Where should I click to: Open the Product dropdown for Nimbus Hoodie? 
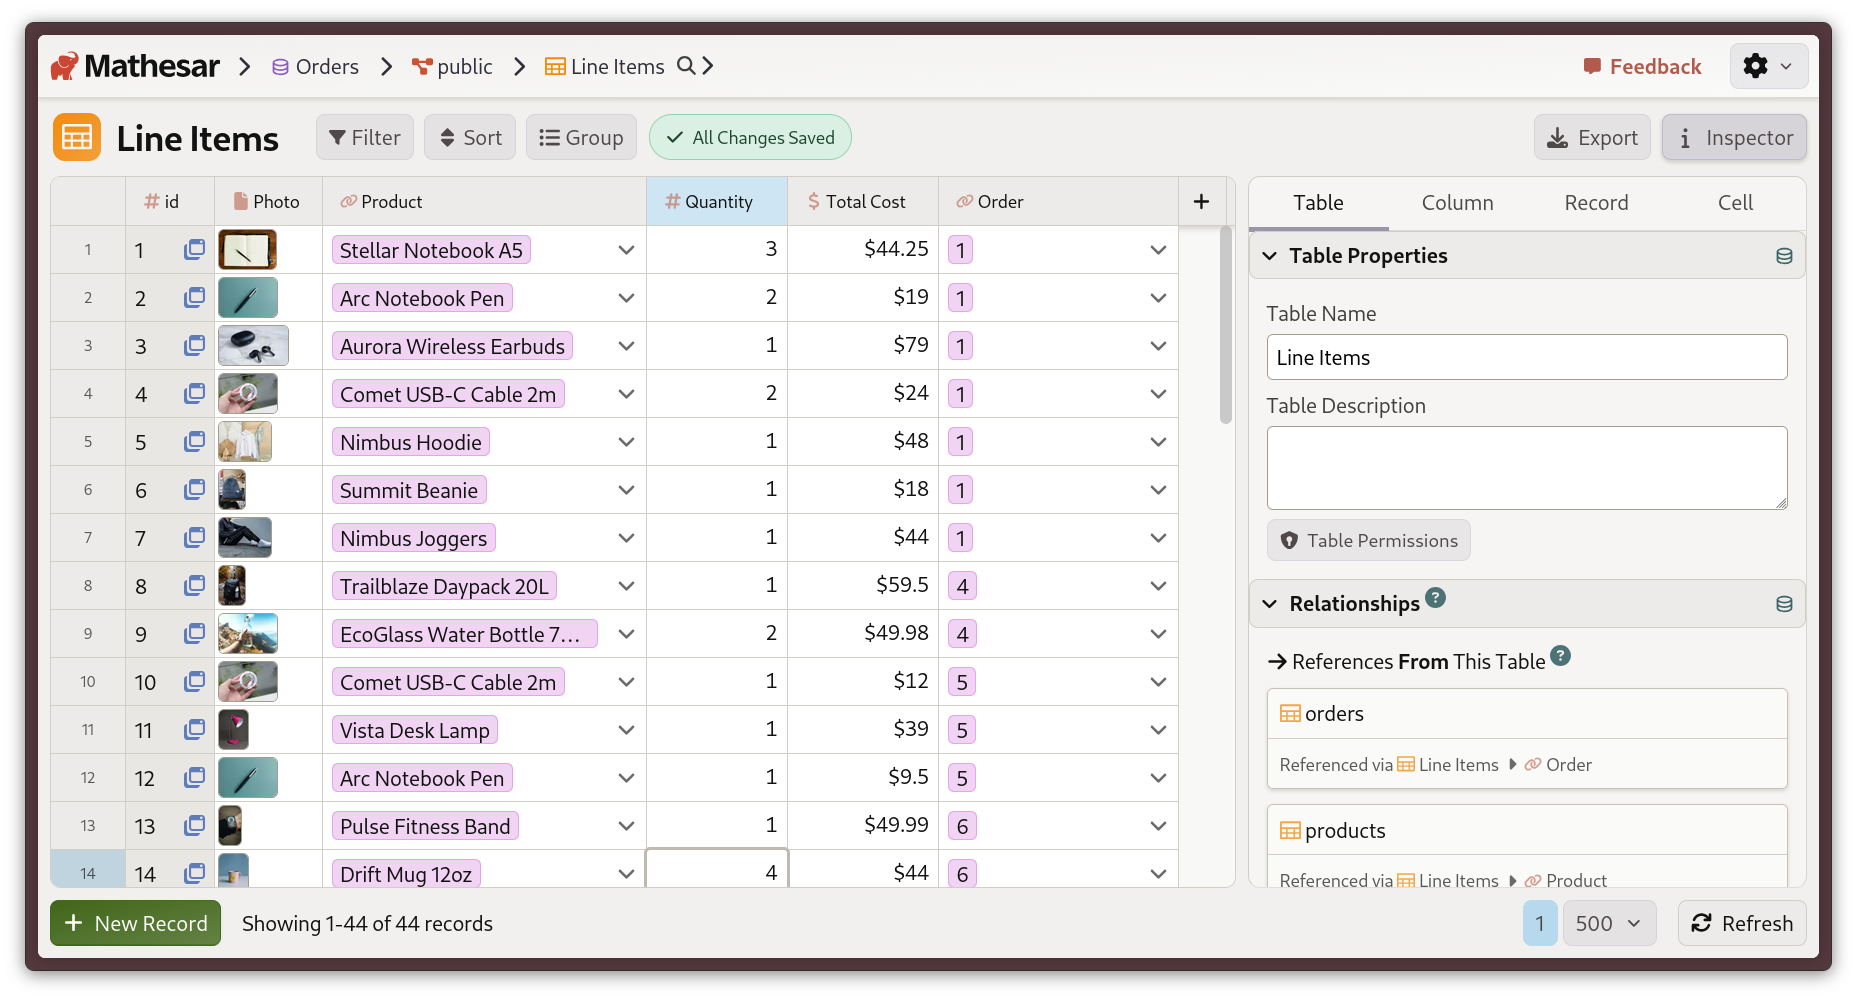pyautogui.click(x=626, y=442)
